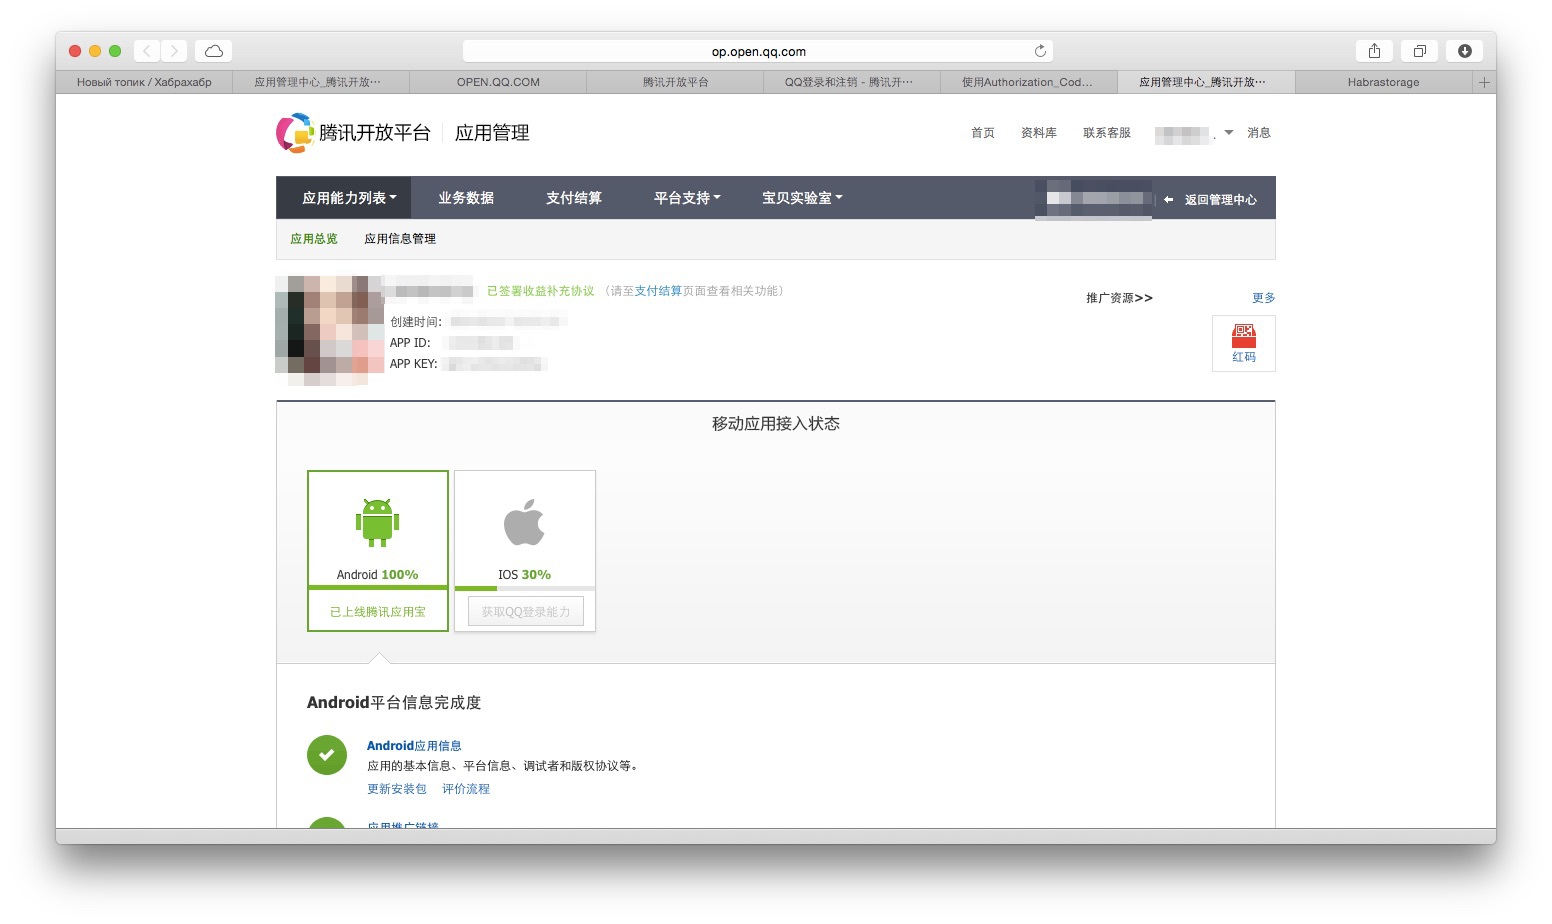
Task: Click the op.open.qq.com address bar
Action: click(758, 51)
